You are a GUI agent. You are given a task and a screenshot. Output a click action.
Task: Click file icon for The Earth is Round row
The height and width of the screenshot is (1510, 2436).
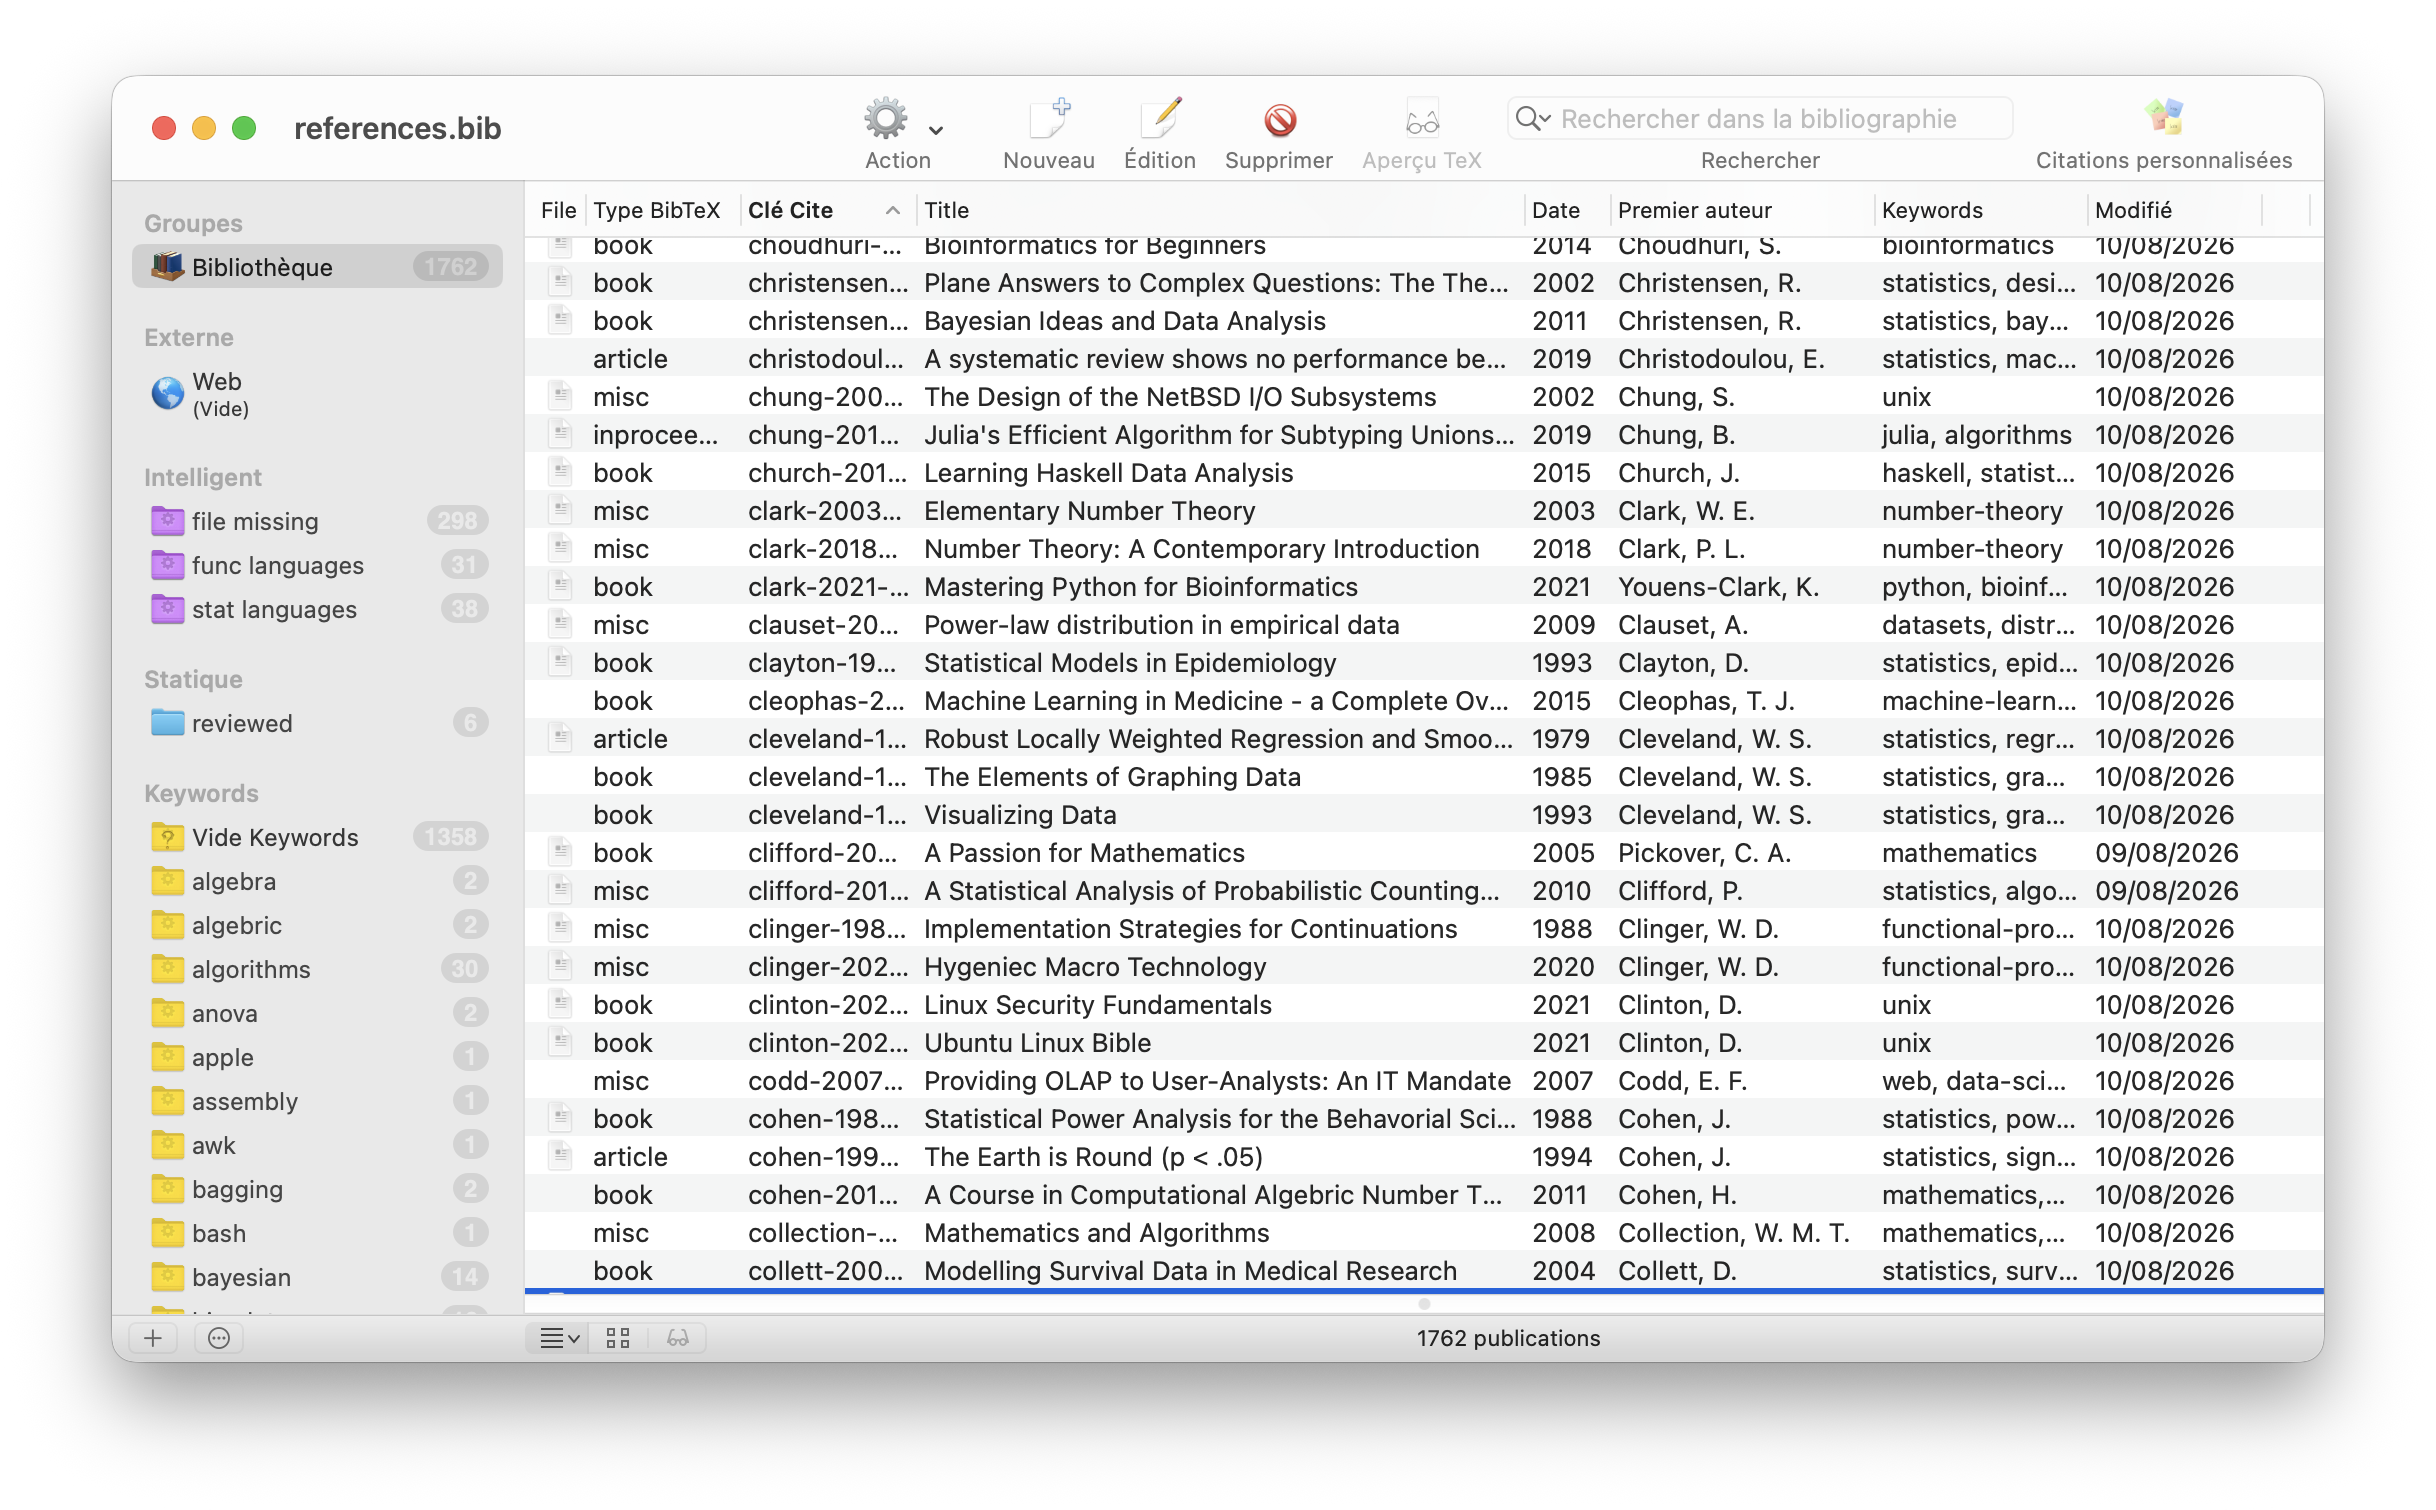(561, 1156)
